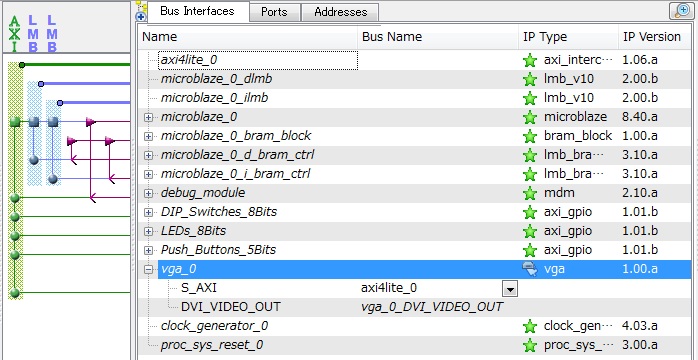Select the S_AXI interface under vga_0
Viewport: 698px width, 360px height.
[x=199, y=288]
